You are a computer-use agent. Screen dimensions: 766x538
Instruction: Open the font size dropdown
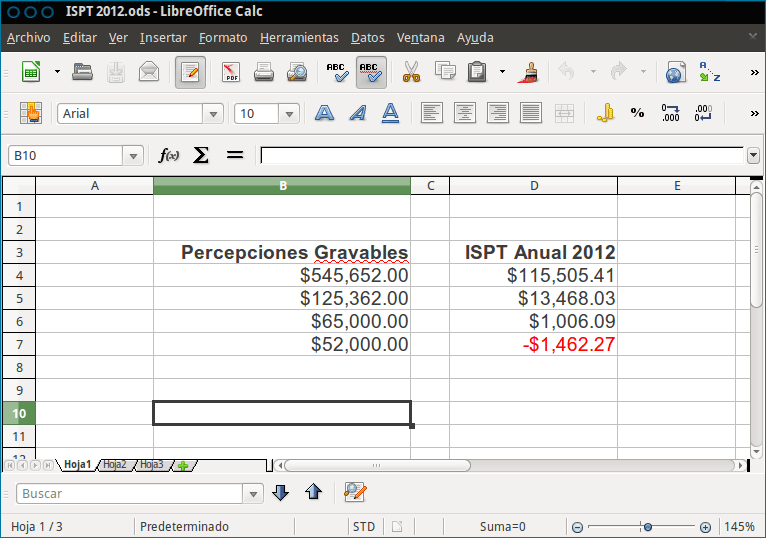point(289,114)
